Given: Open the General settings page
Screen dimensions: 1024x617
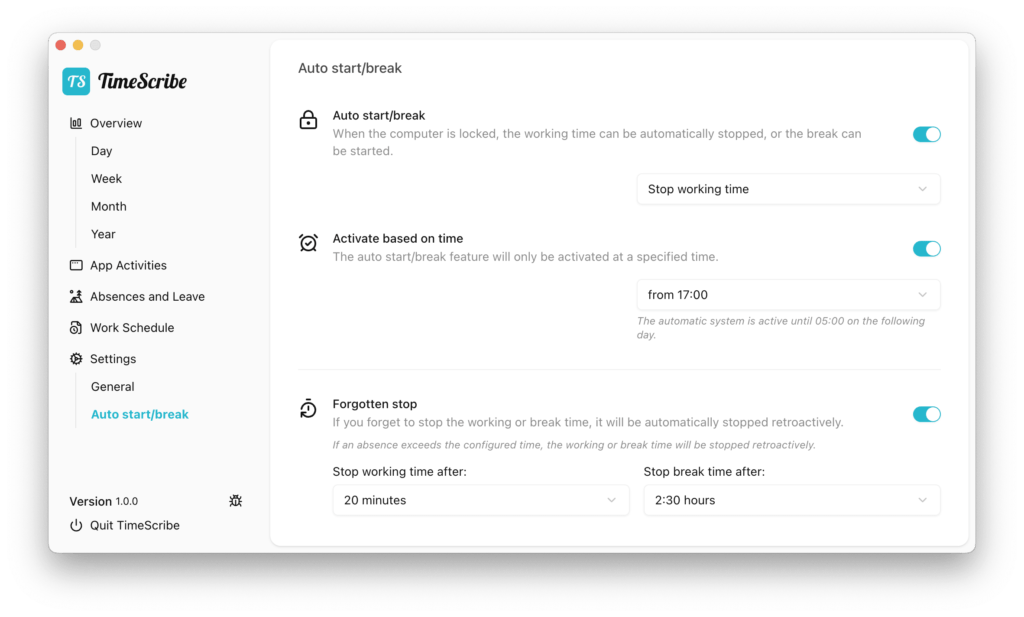Looking at the screenshot, I should click(x=112, y=387).
